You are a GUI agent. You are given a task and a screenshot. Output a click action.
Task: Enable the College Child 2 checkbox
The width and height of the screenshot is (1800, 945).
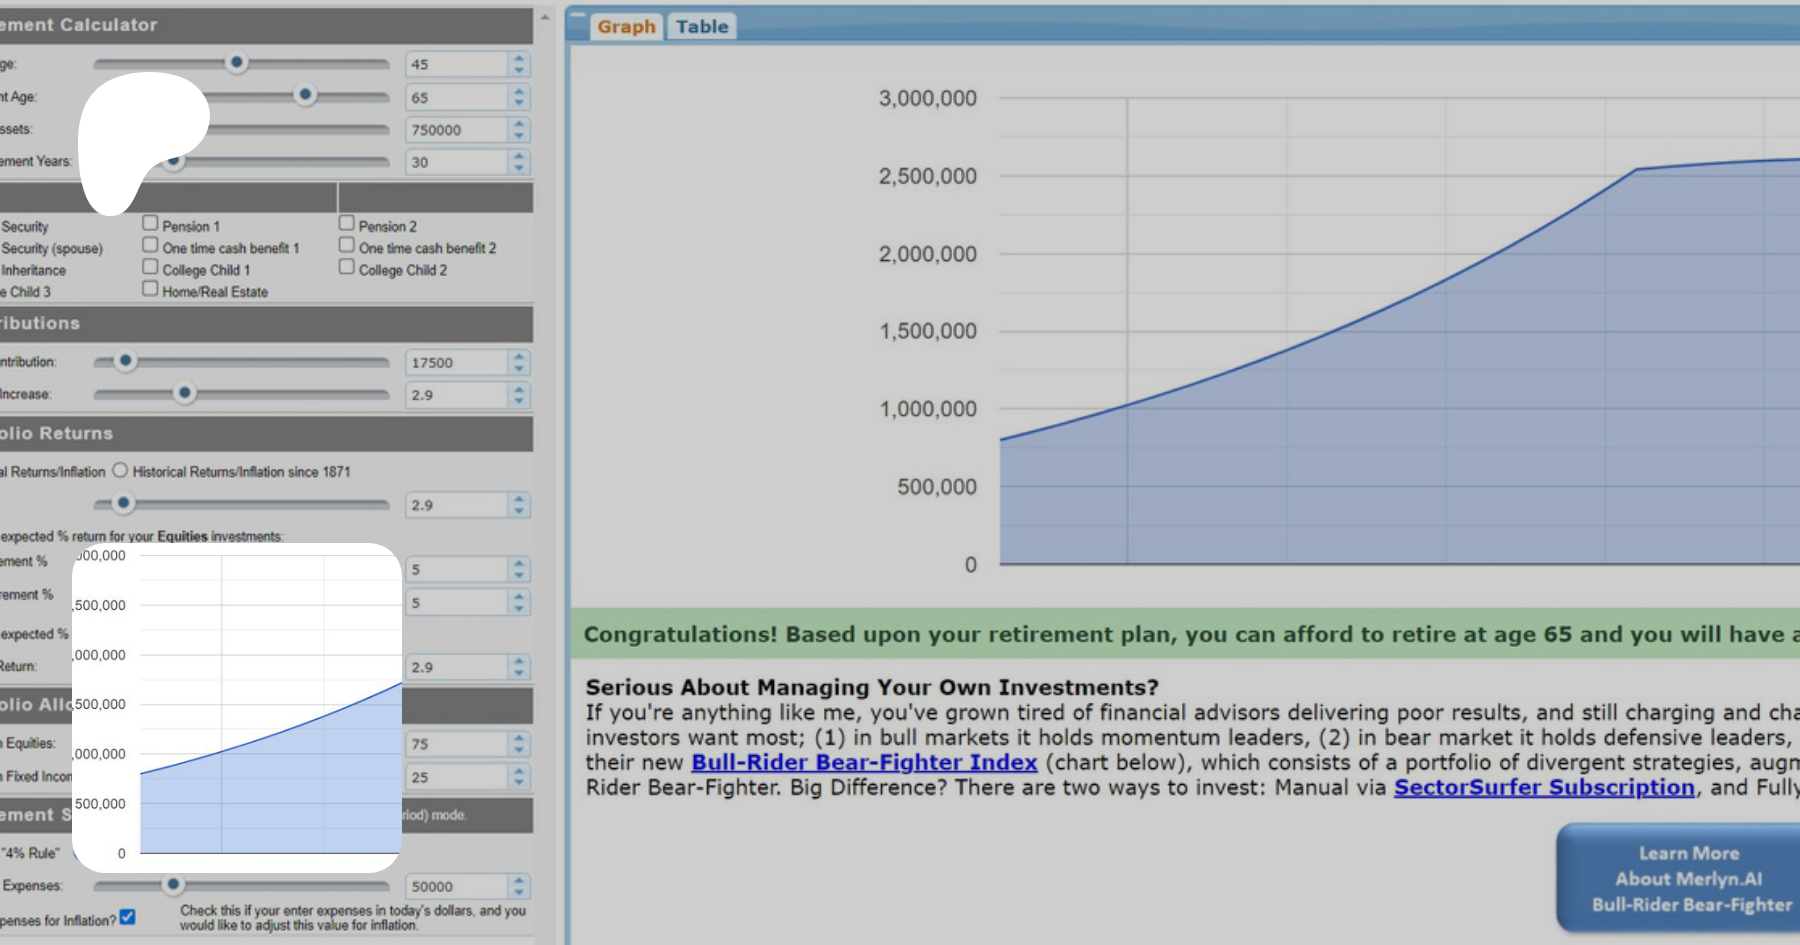pos(347,267)
